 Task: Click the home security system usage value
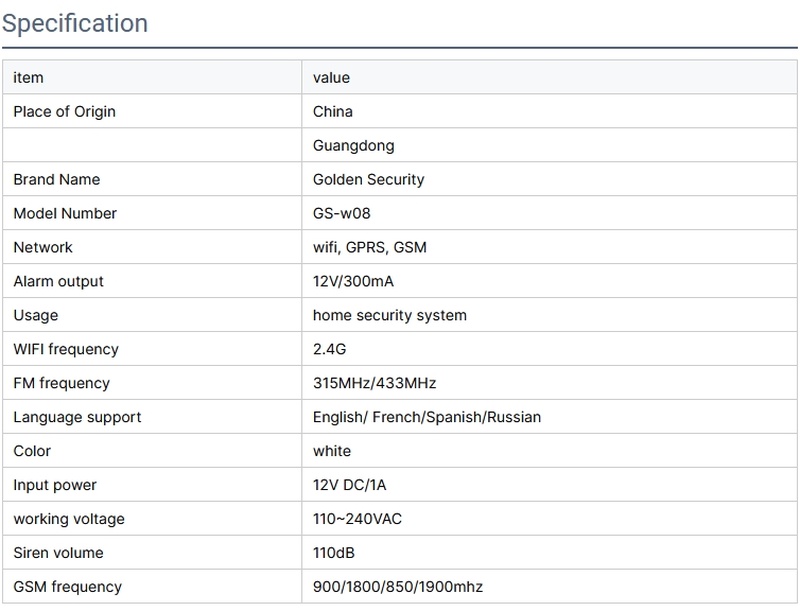(x=390, y=316)
